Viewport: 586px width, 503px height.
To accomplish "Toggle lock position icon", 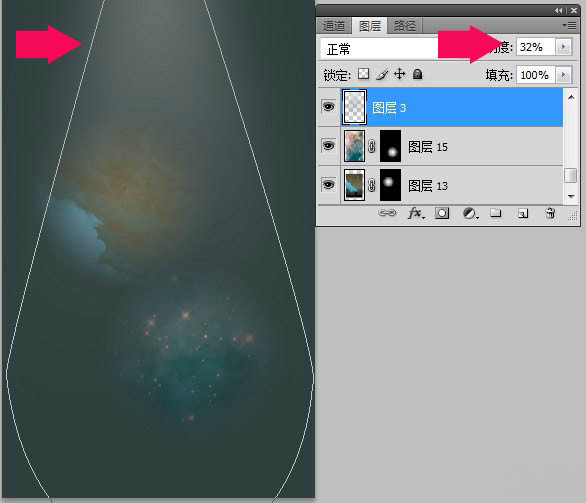I will [x=400, y=74].
